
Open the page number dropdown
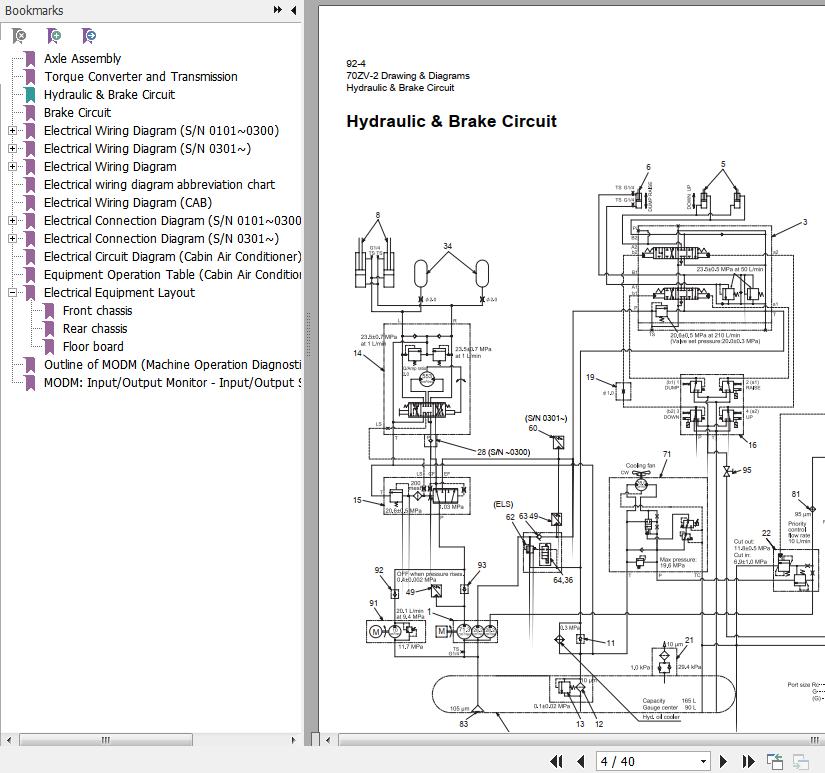click(x=703, y=761)
